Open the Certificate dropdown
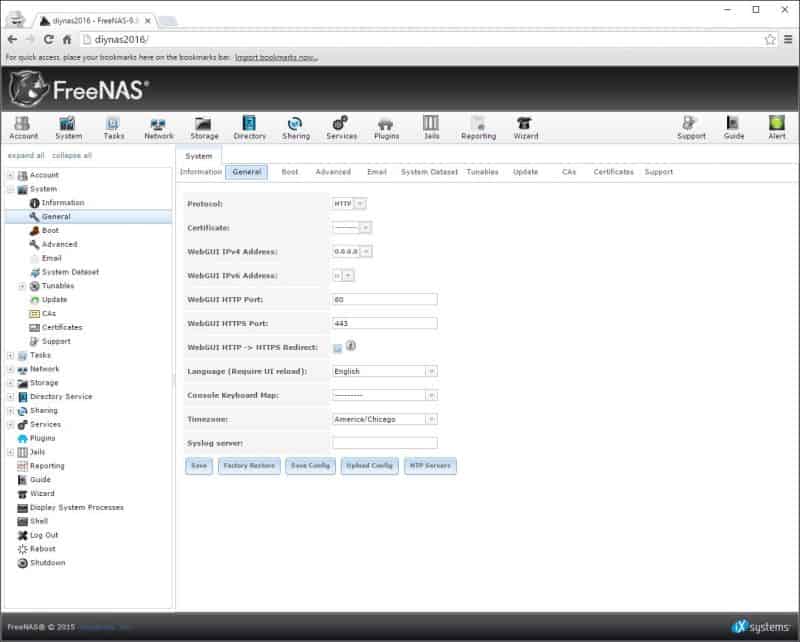This screenshot has width=800, height=642. click(352, 228)
